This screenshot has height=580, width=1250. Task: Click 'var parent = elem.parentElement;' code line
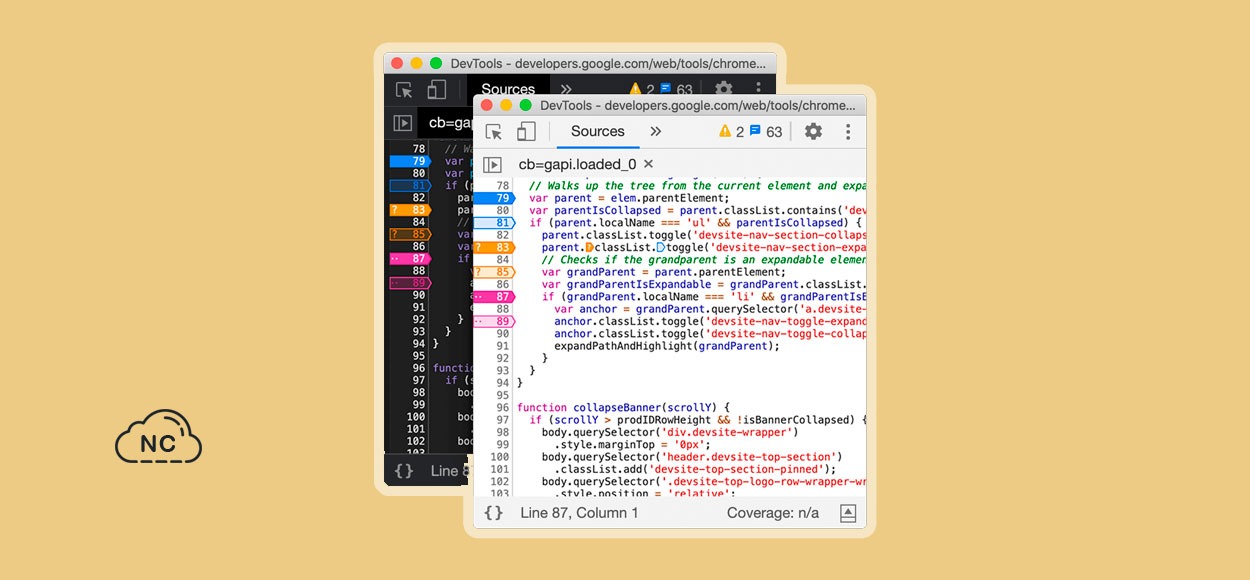tap(629, 198)
